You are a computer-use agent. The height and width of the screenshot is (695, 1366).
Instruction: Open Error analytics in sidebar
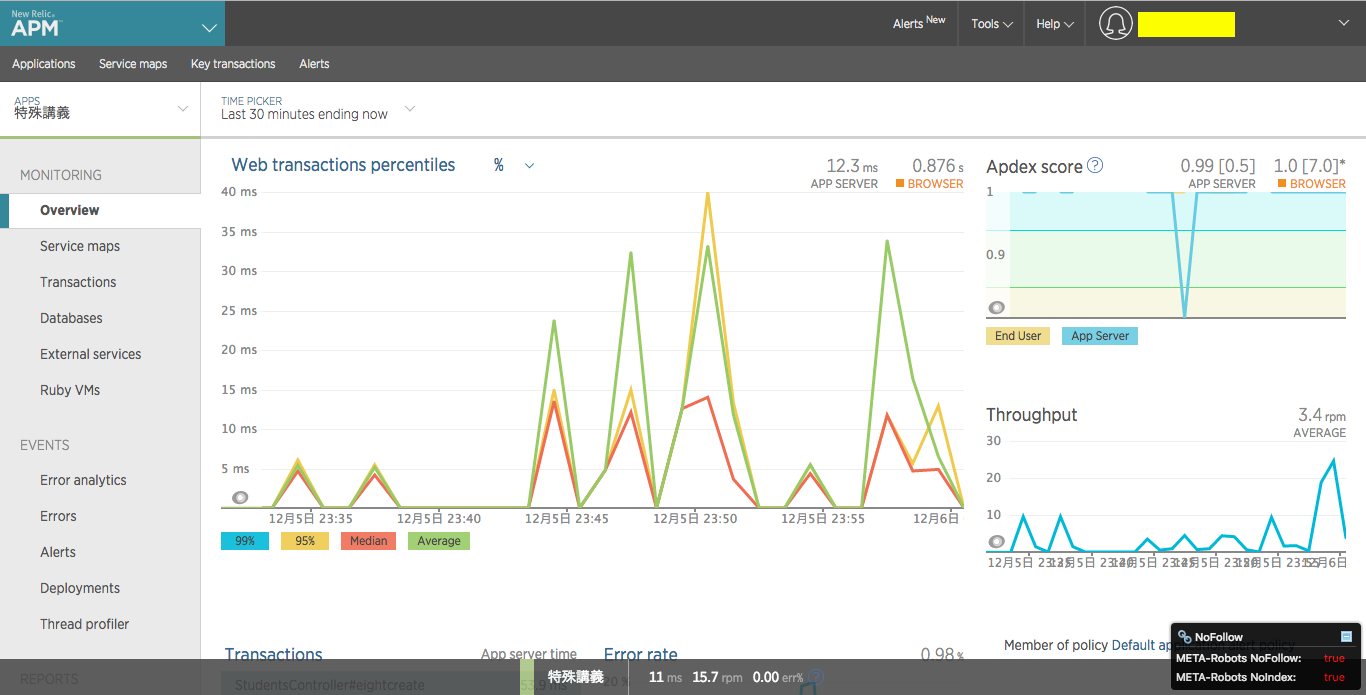pos(83,480)
